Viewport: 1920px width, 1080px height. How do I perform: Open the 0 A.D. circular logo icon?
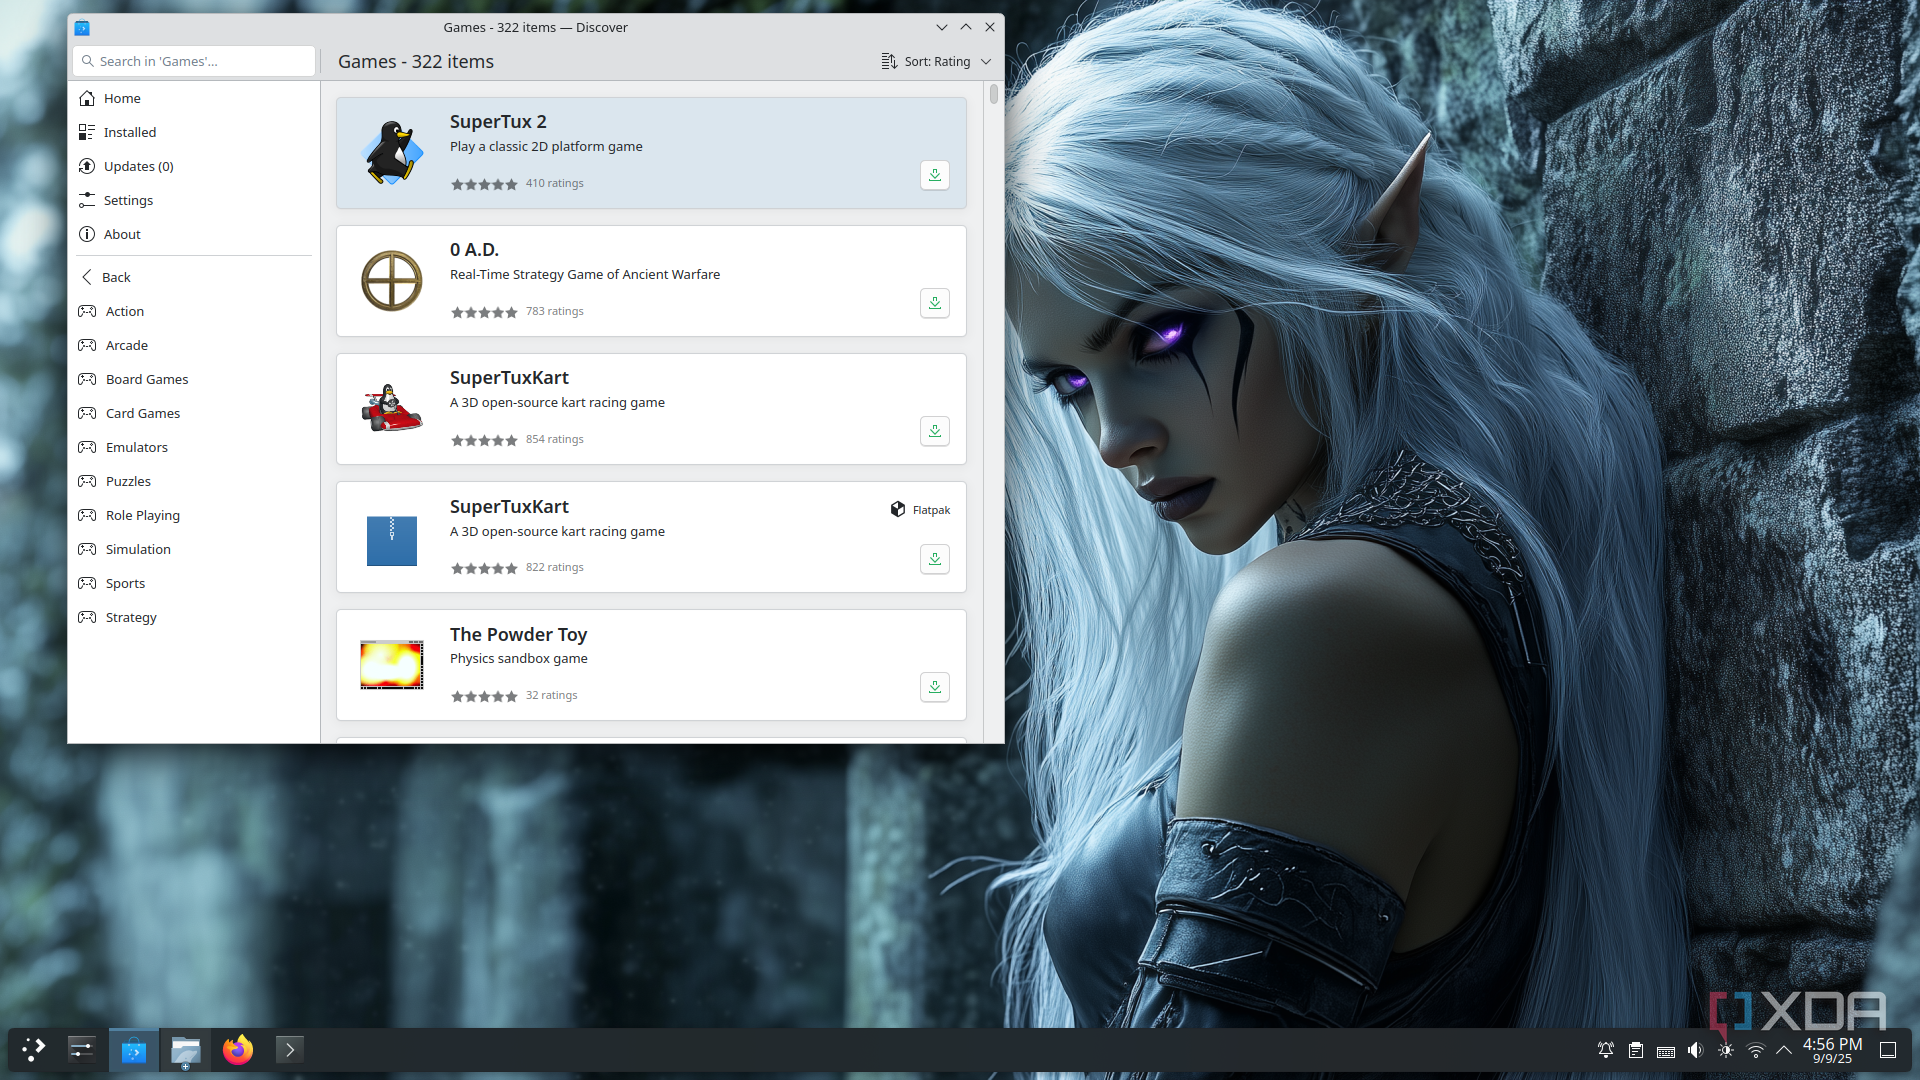(392, 281)
